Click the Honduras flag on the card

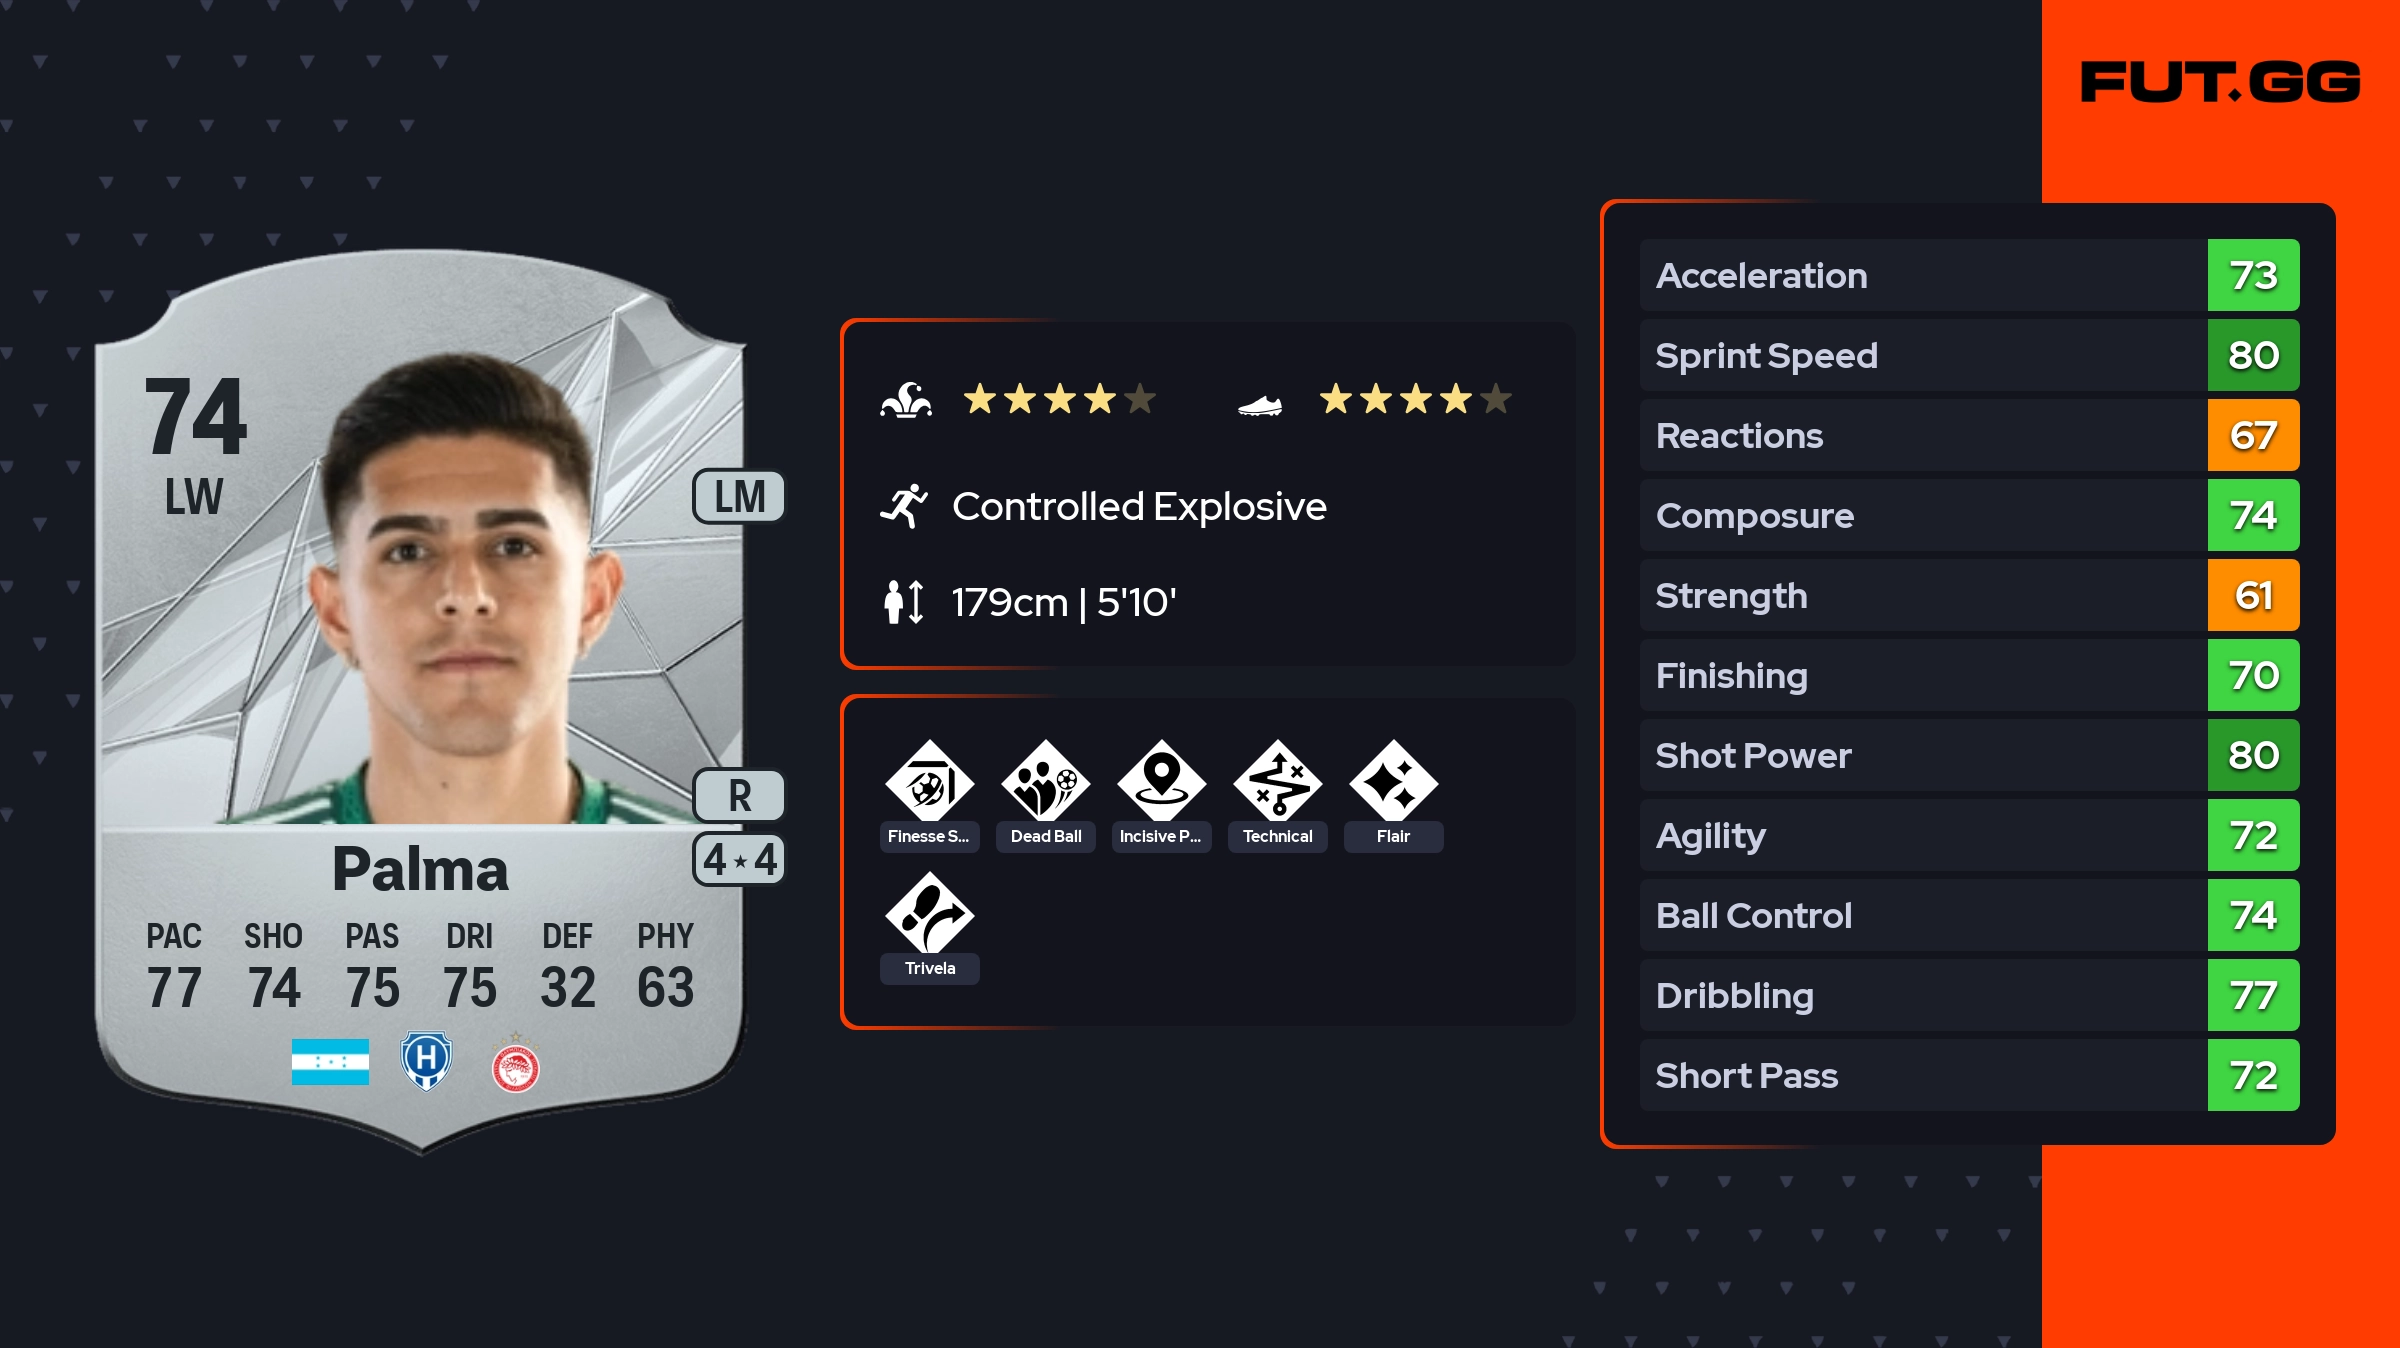pos(330,1062)
